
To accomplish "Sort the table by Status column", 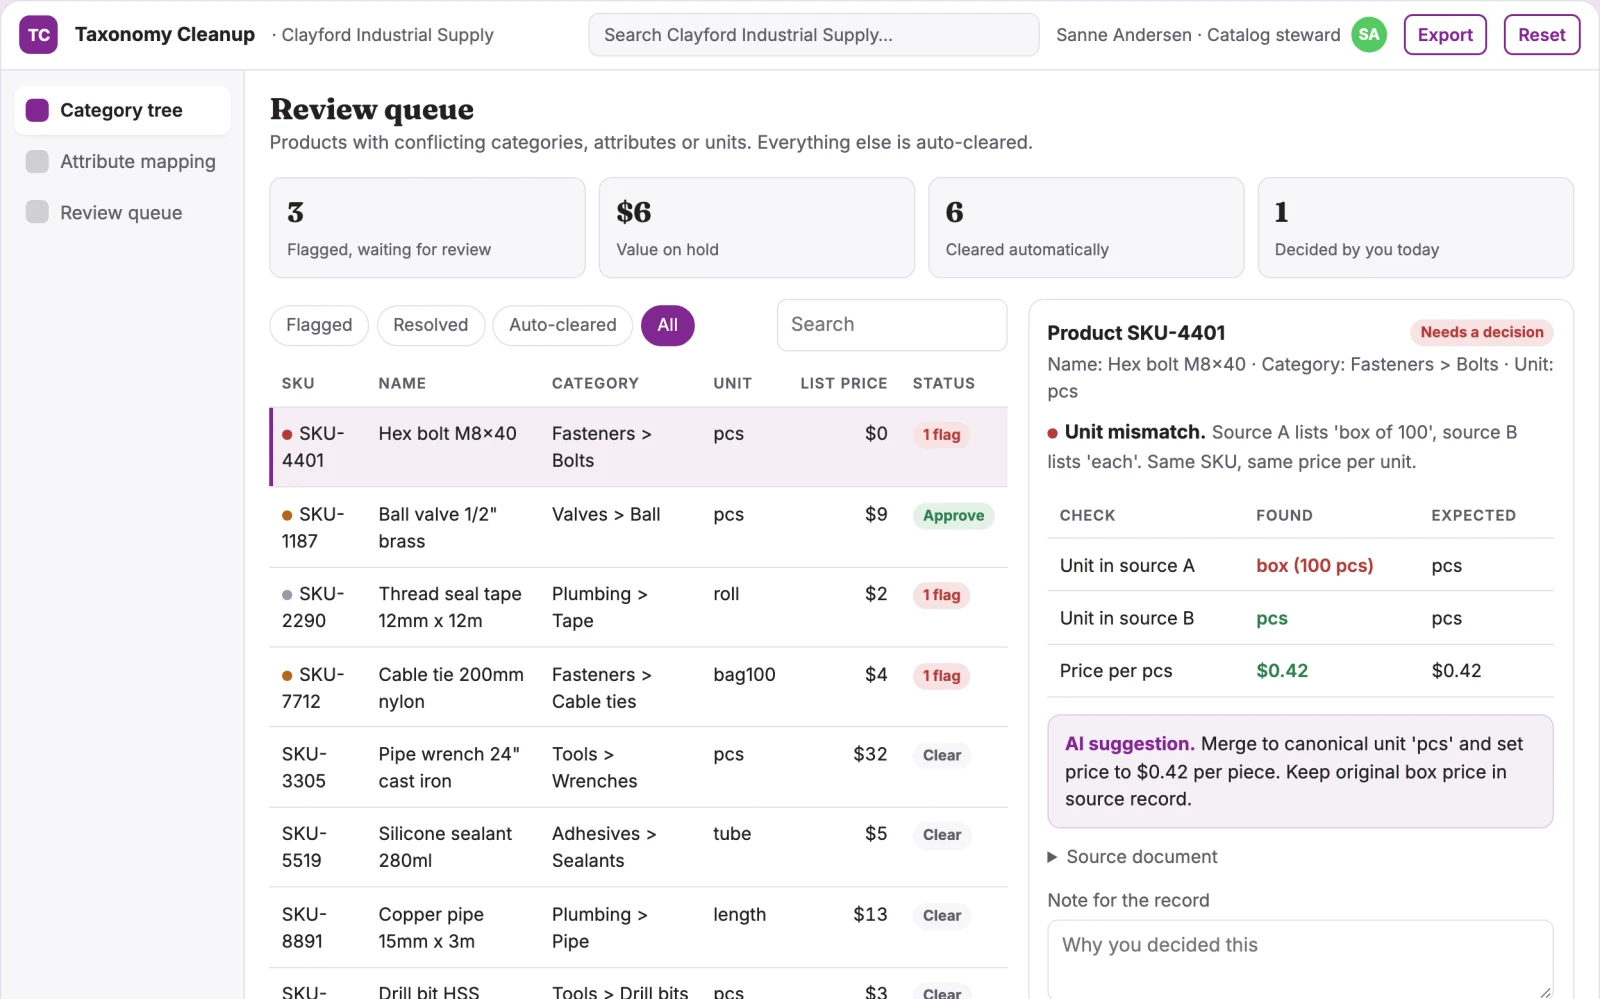I will pos(943,383).
